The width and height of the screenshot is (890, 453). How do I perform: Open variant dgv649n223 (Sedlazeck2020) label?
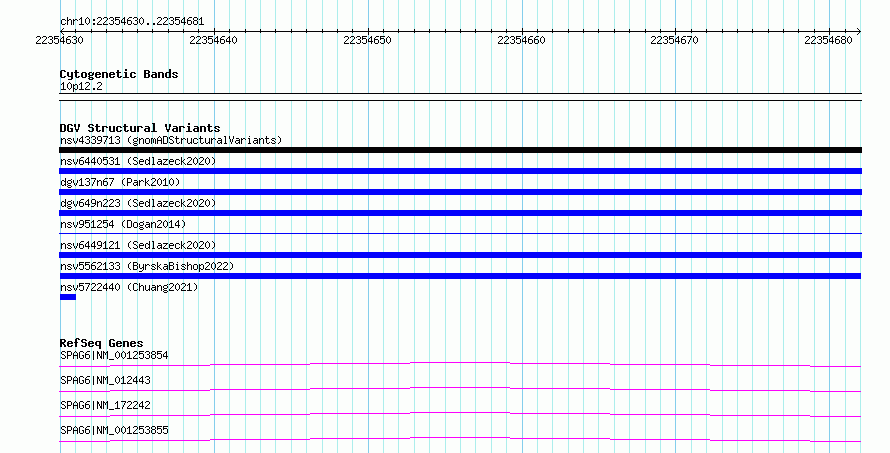coord(138,203)
